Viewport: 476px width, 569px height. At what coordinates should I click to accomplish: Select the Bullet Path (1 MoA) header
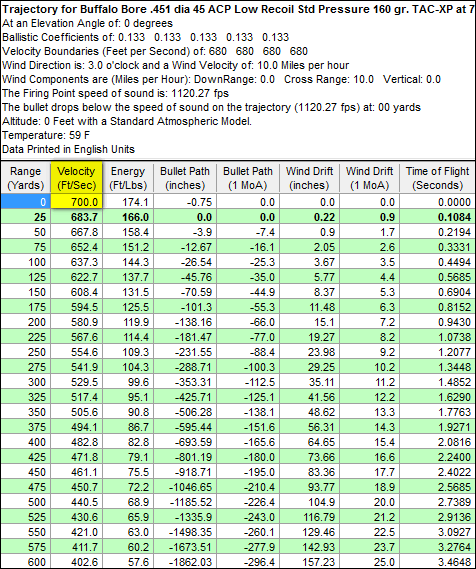tap(248, 178)
